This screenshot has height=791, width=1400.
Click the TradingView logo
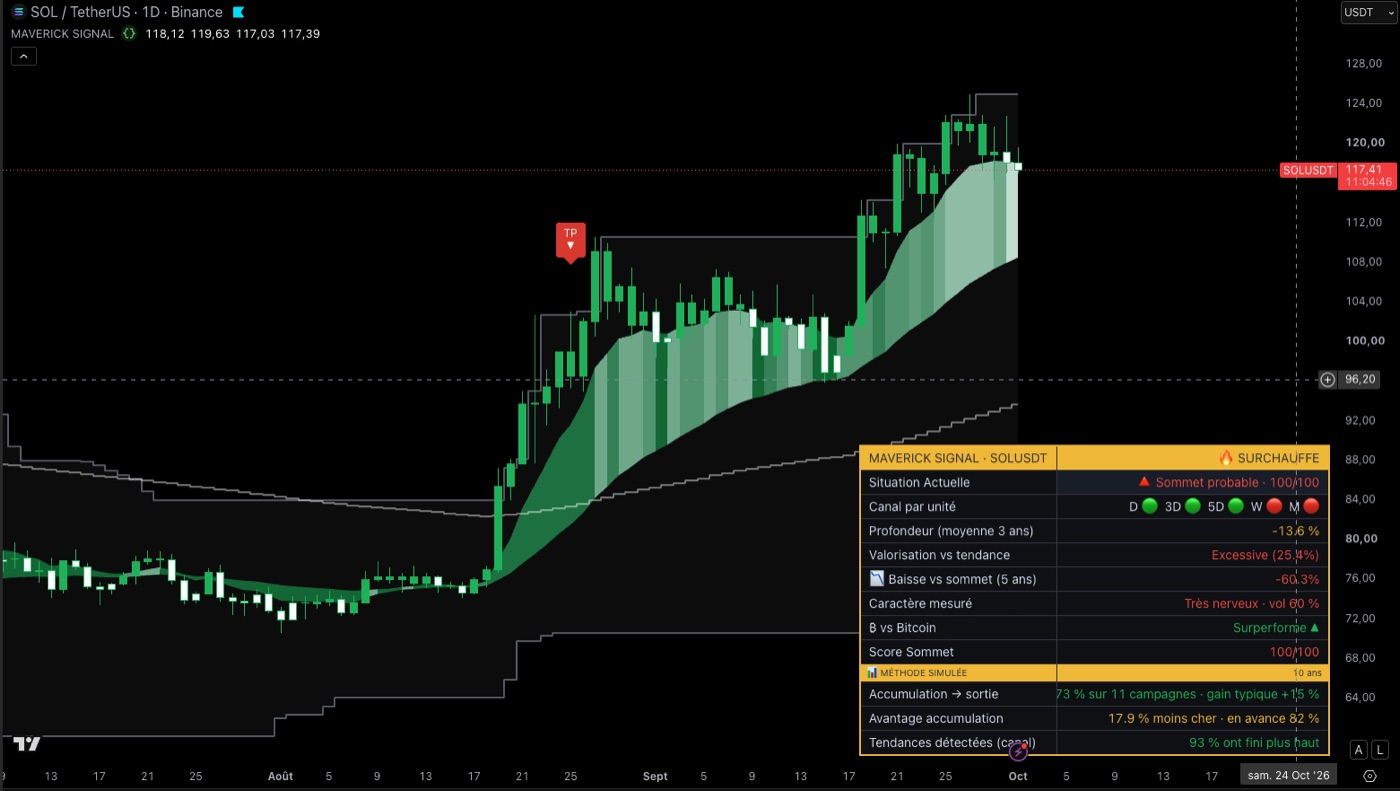27,743
